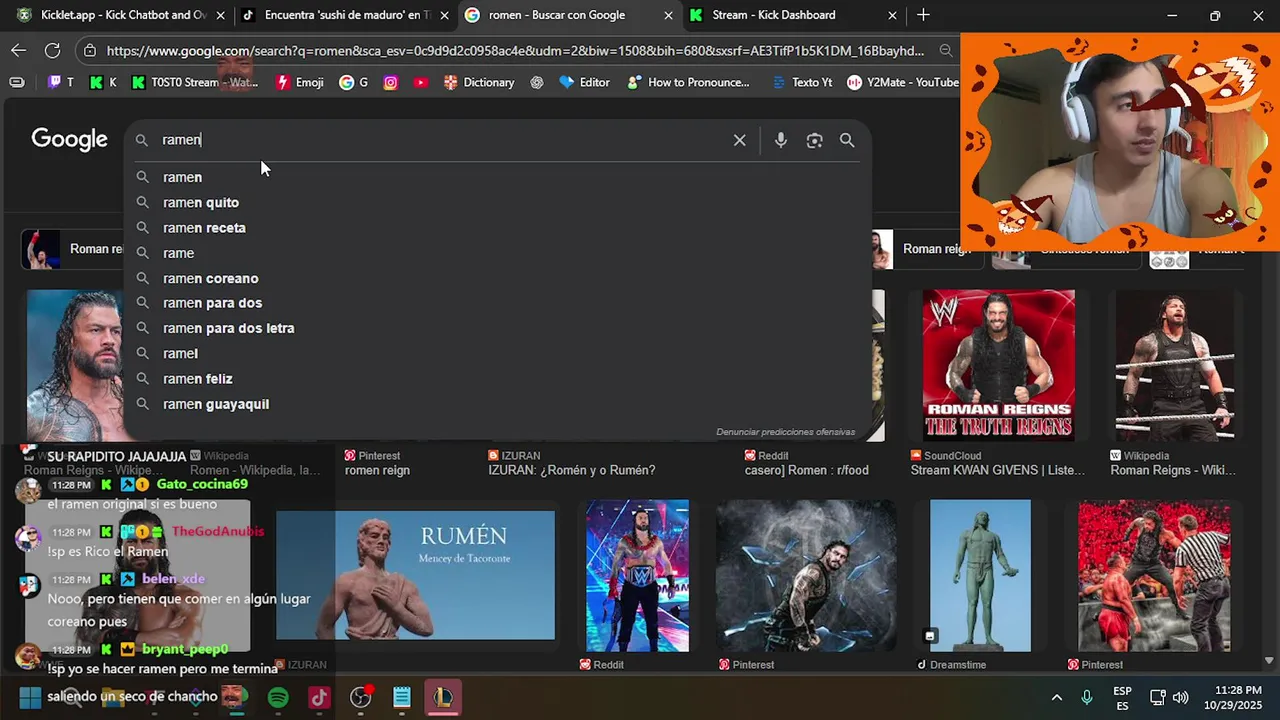Open Windows Start menu
1280x720 pixels.
30,697
